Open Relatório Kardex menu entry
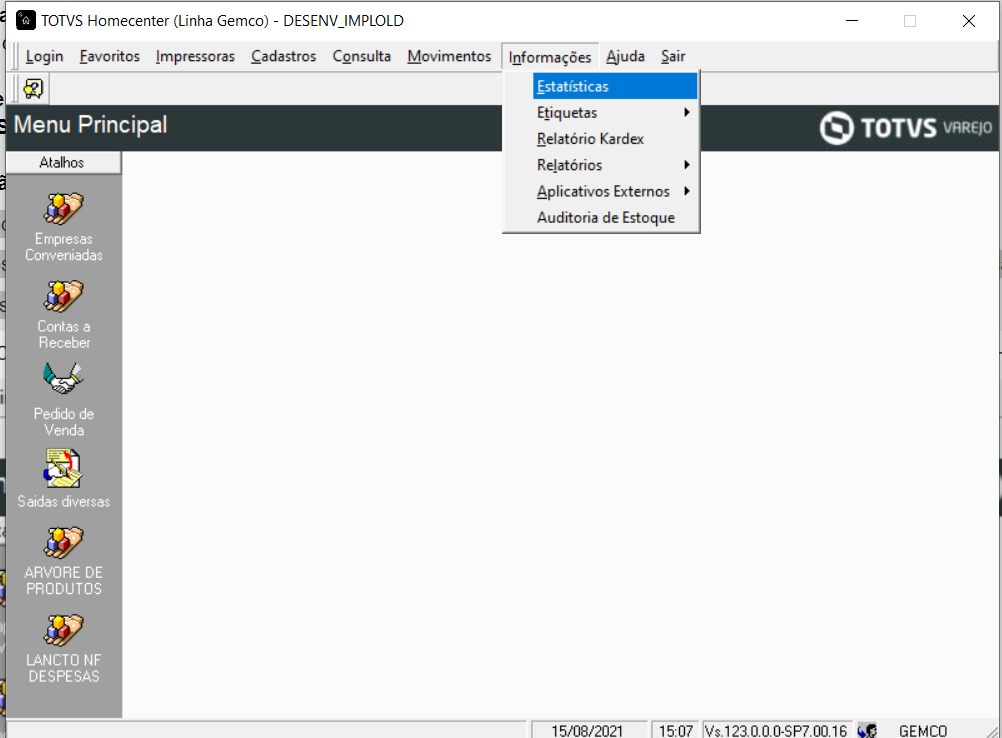The height and width of the screenshot is (738, 1002). [x=615, y=139]
